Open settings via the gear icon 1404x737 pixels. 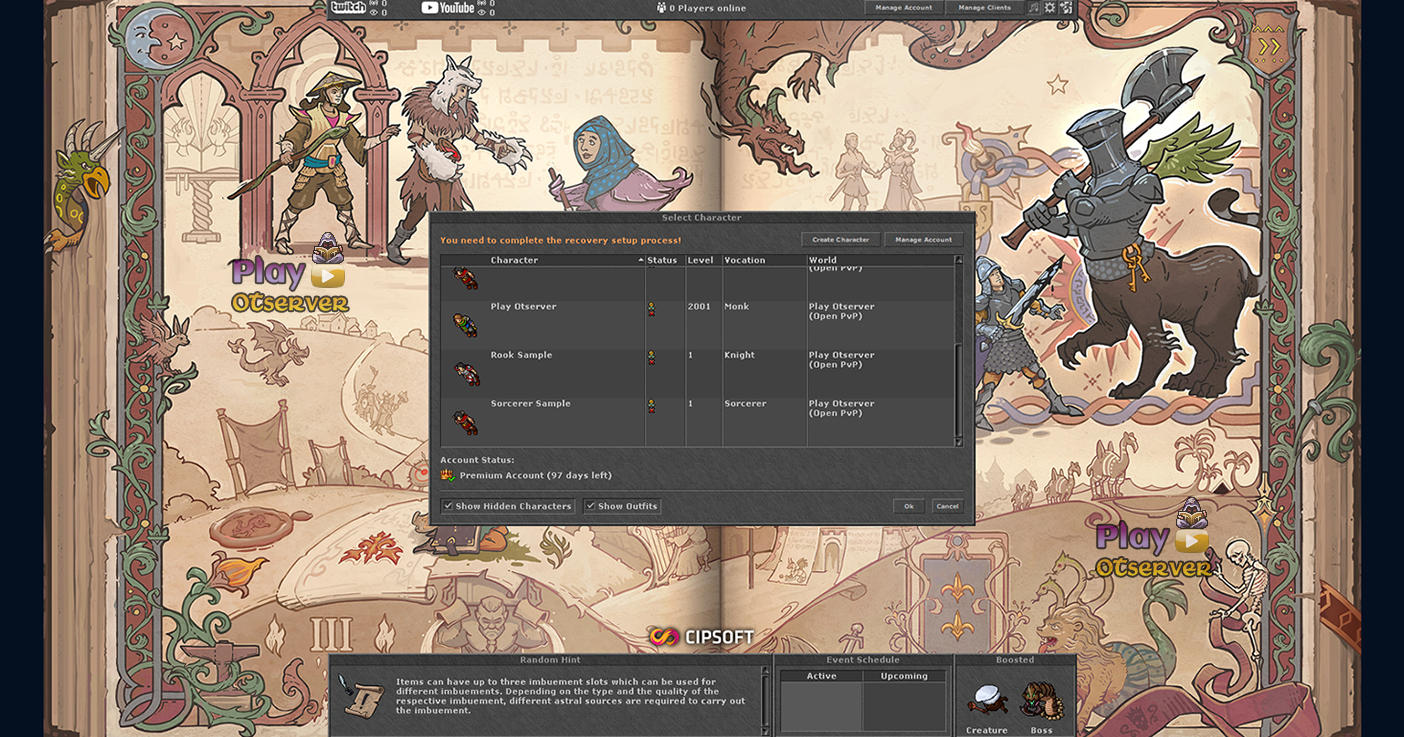pos(1050,8)
